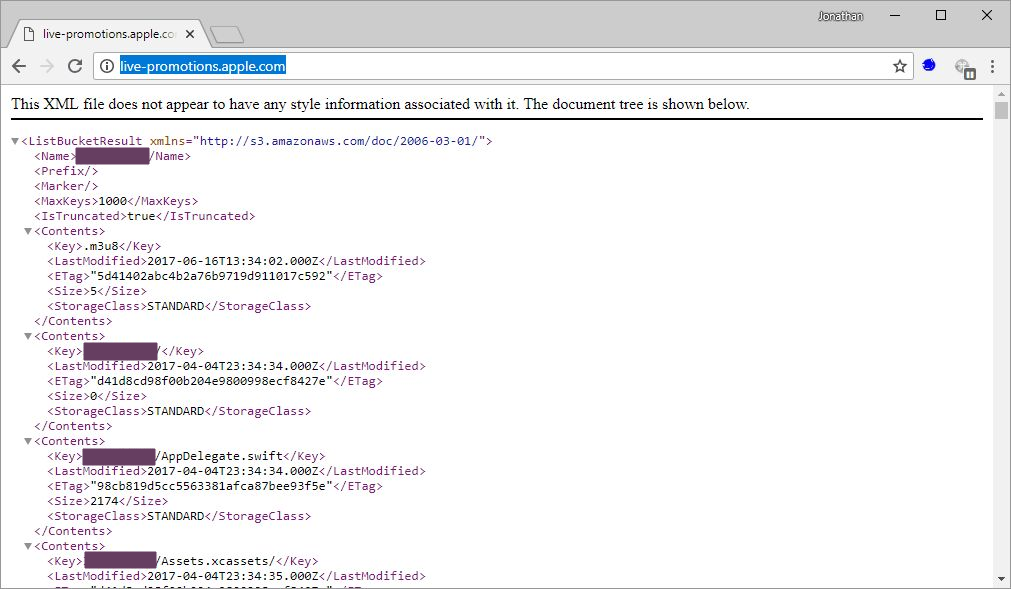Click the vertical scrollbar thumb
The image size is (1011, 589).
pyautogui.click(x=1001, y=110)
